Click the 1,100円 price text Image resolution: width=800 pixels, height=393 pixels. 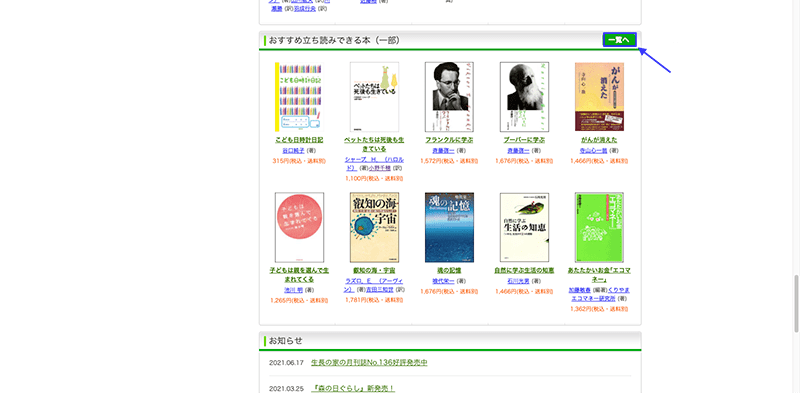374,179
